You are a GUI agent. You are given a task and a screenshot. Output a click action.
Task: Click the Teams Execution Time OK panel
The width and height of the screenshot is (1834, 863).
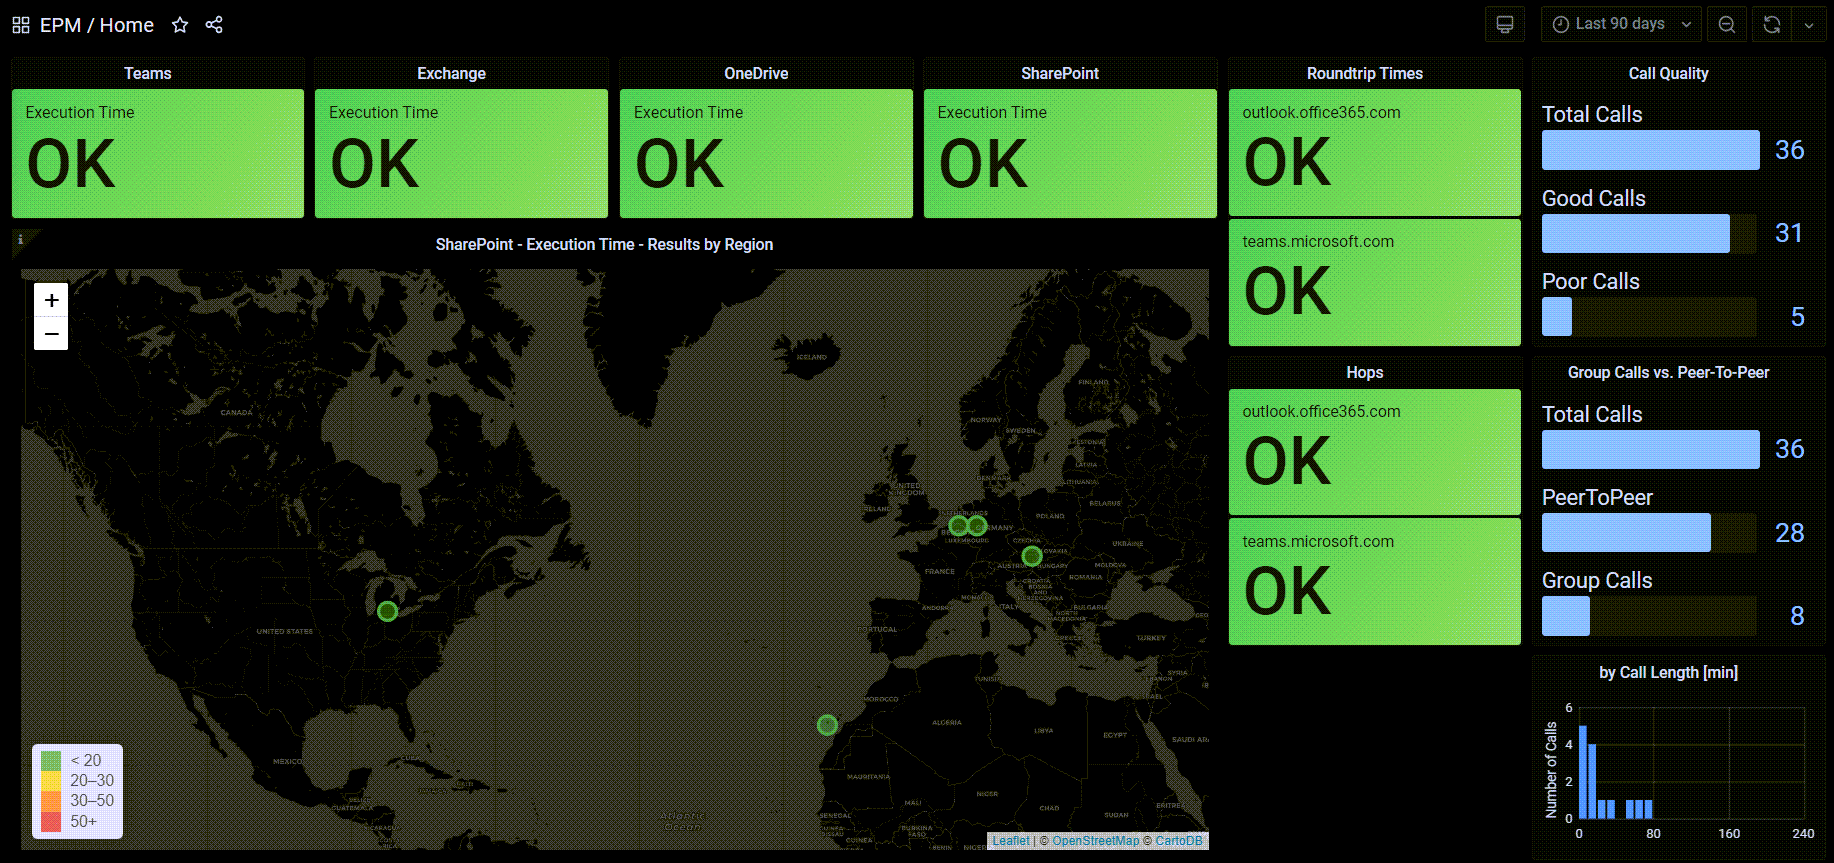click(158, 153)
